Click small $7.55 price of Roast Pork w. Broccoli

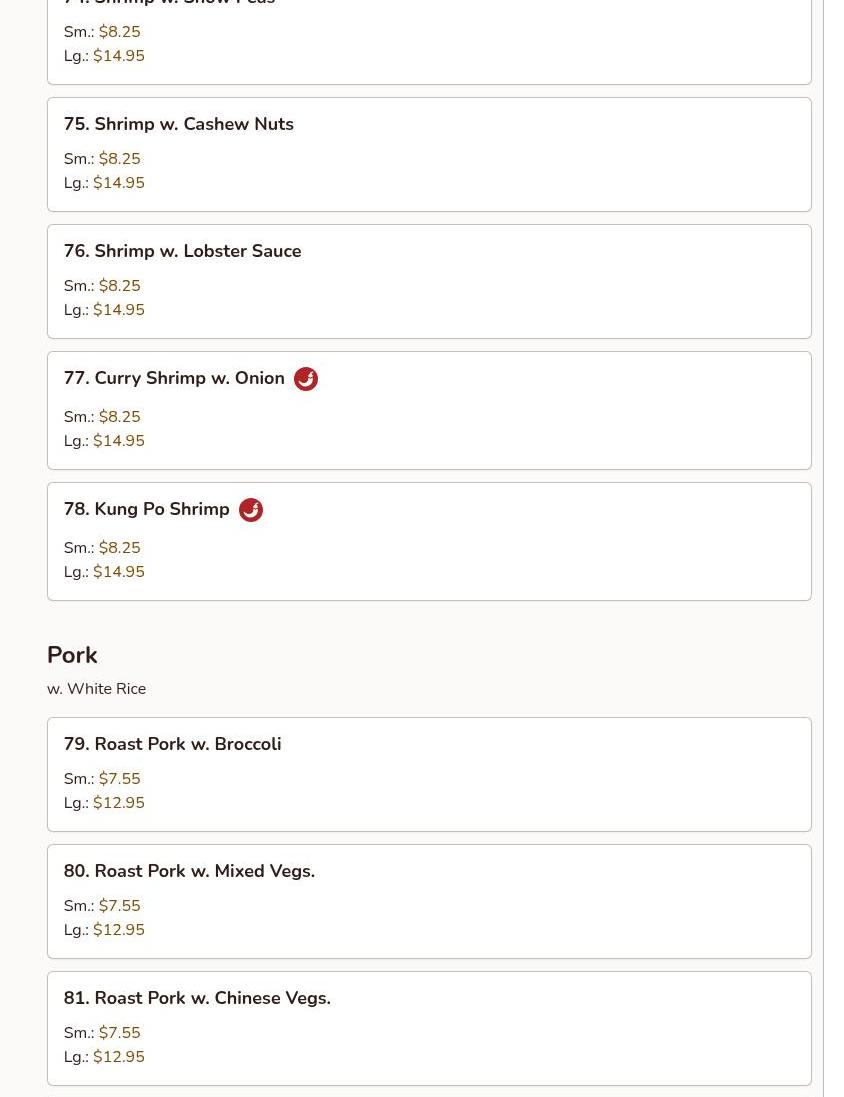tap(119, 779)
